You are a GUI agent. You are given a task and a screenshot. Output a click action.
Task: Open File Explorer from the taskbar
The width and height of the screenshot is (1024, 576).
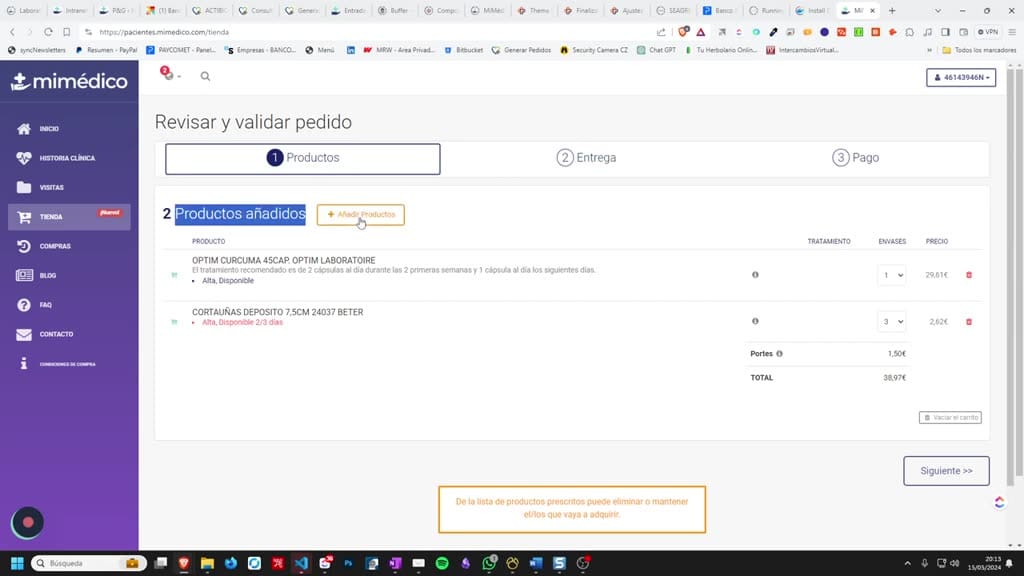point(207,563)
